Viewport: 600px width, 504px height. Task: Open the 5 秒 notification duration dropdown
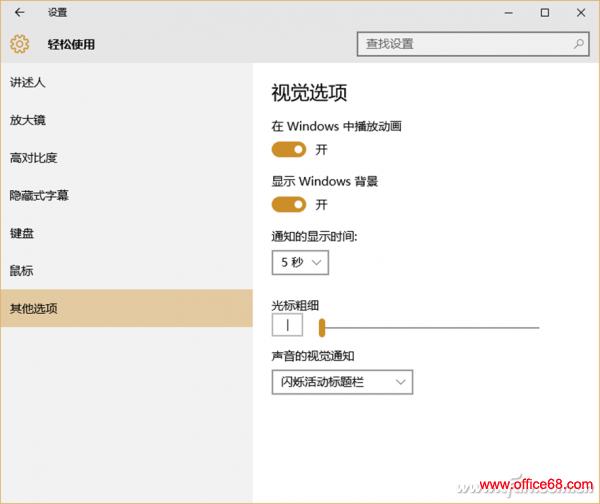click(x=300, y=263)
